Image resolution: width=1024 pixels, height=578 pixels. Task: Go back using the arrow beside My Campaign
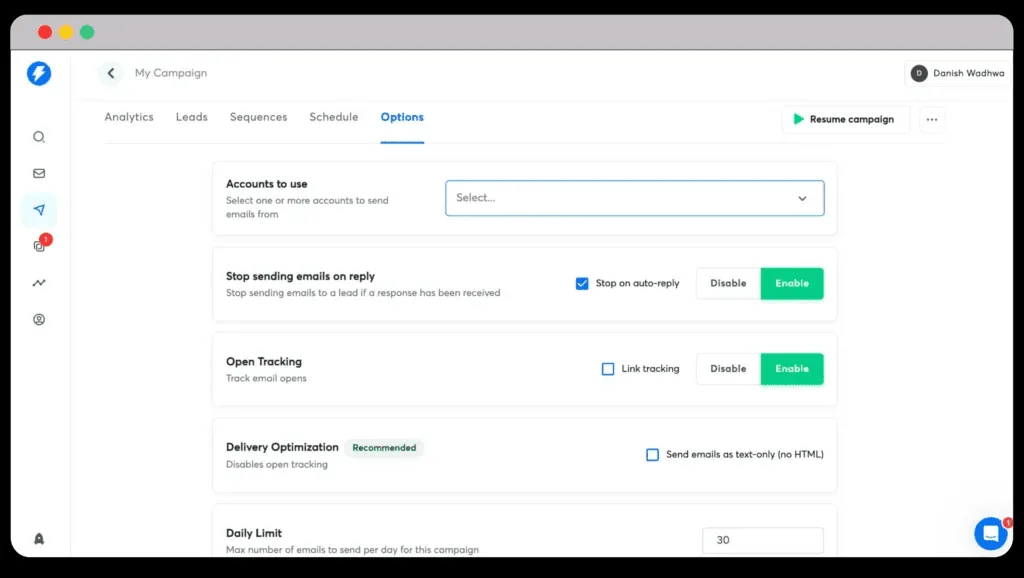(x=111, y=73)
